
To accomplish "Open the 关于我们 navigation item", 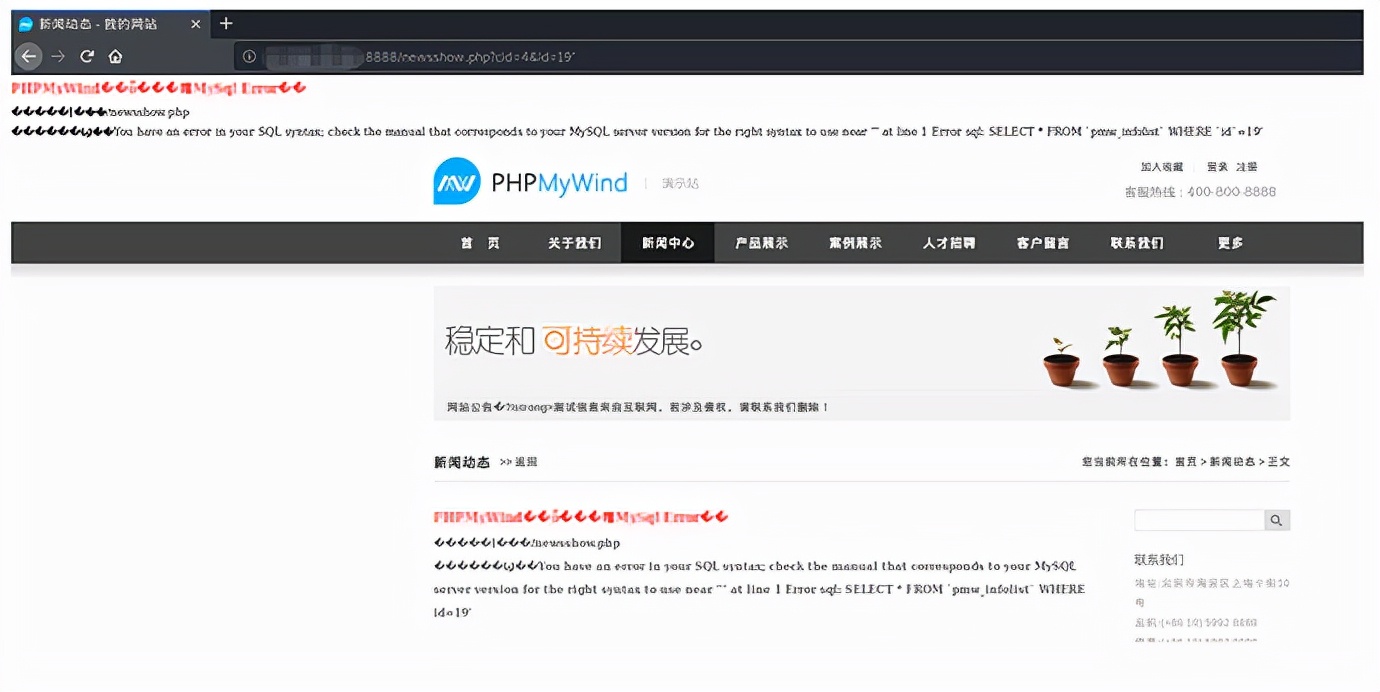I will pos(574,243).
